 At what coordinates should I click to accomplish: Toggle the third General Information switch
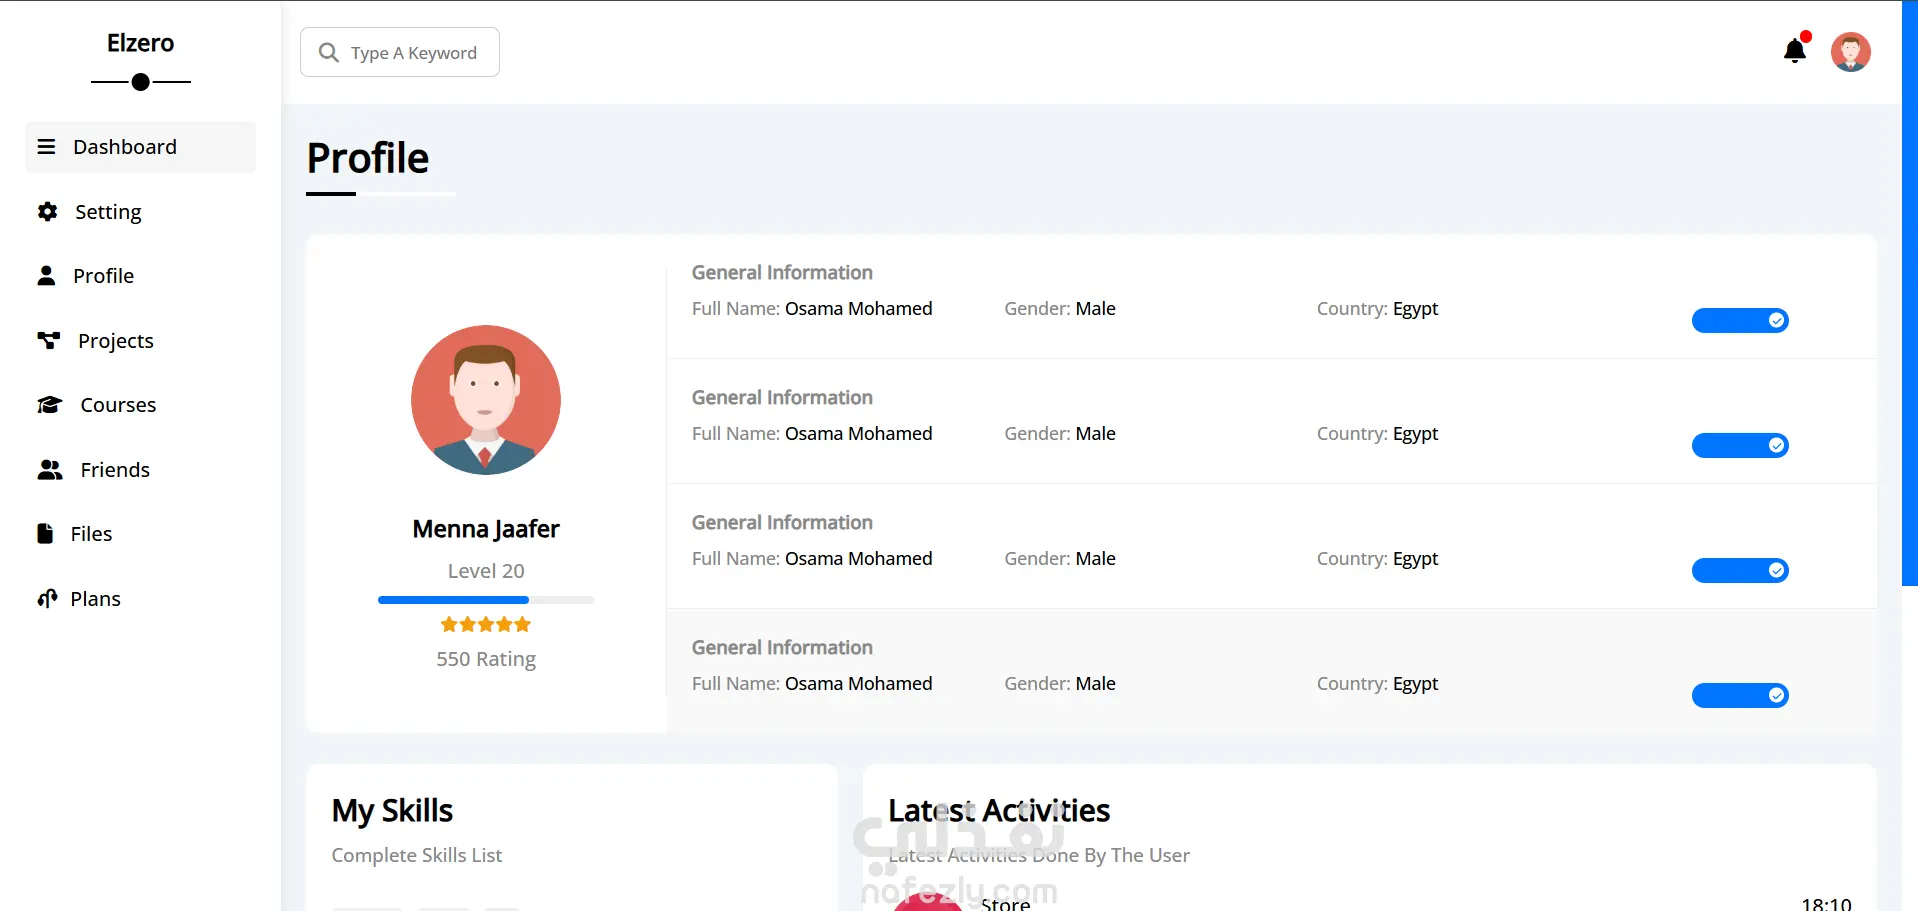(1740, 570)
